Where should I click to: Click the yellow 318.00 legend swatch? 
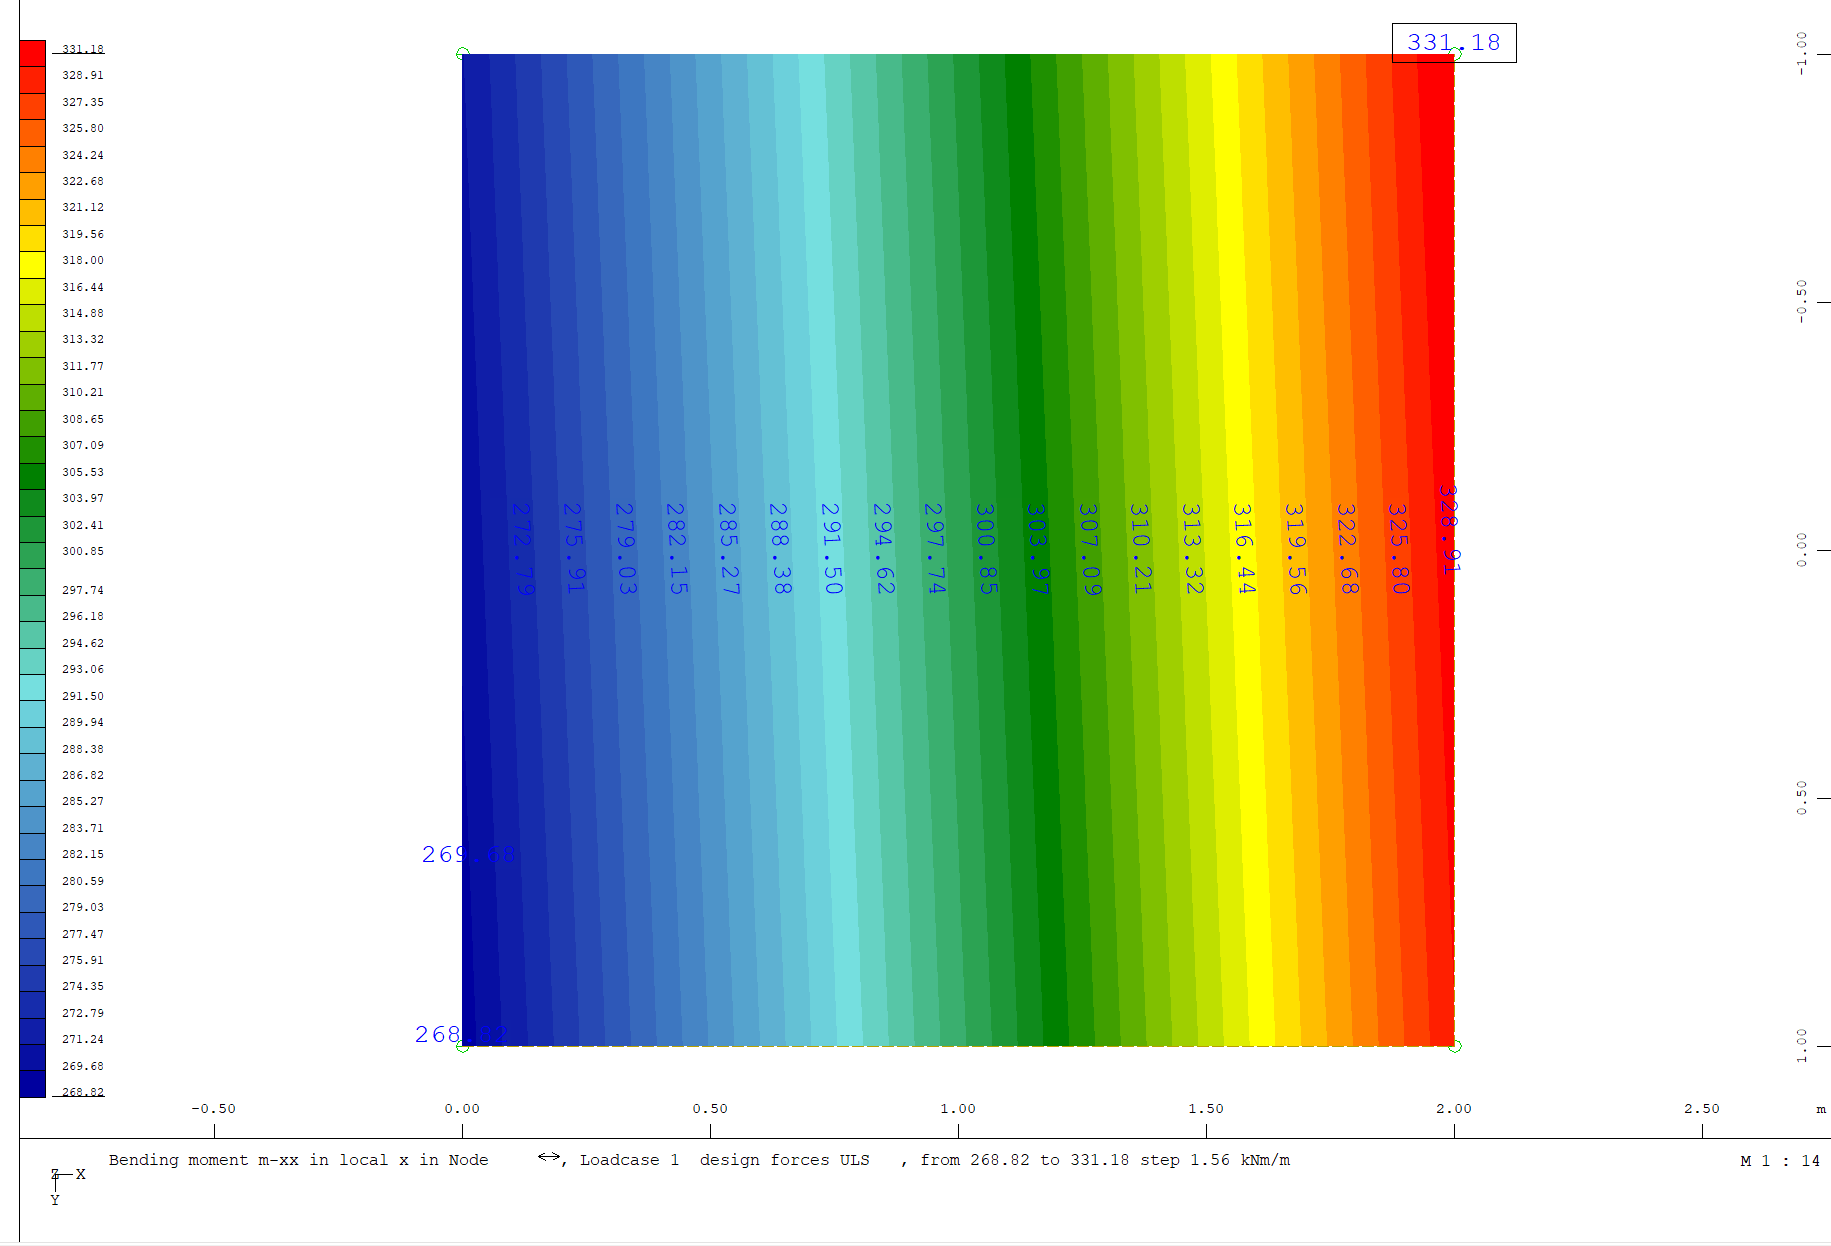[33, 265]
